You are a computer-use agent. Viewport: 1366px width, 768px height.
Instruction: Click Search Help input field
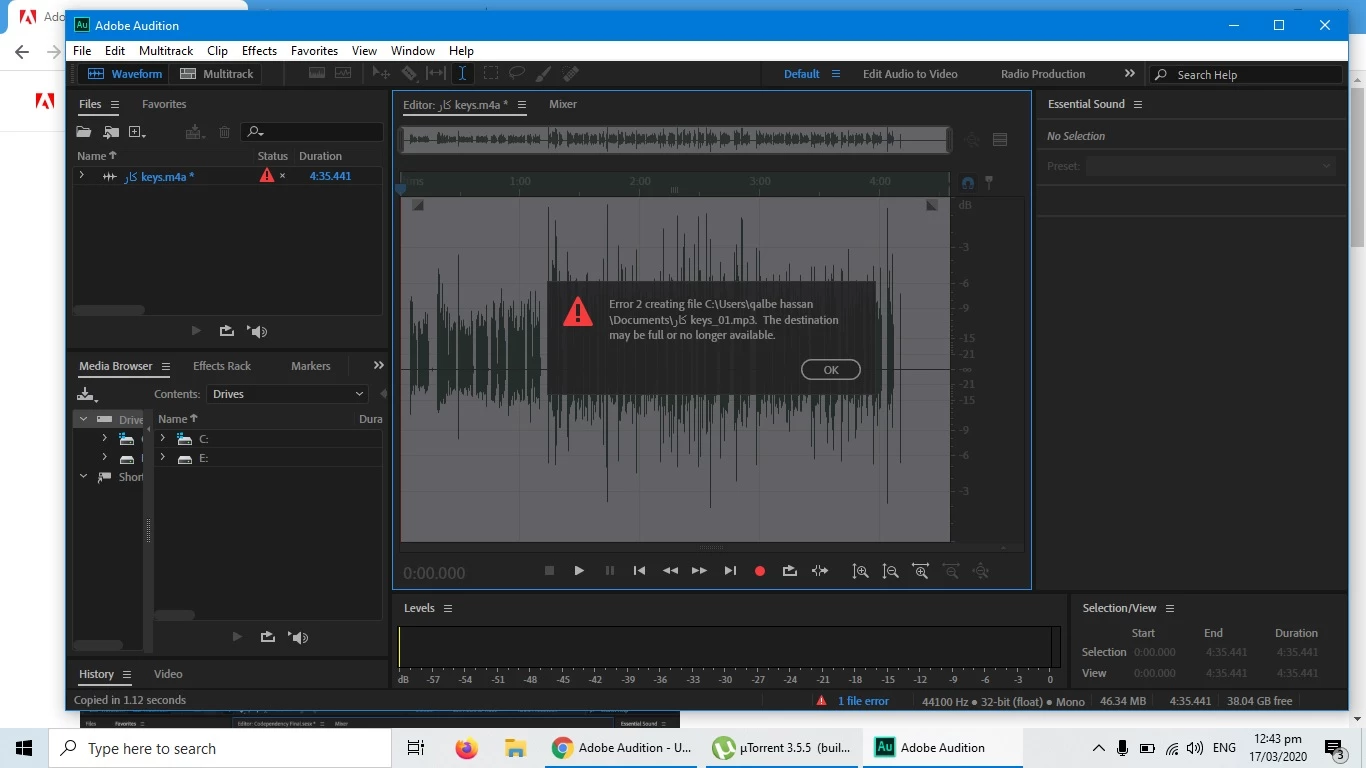1246,74
